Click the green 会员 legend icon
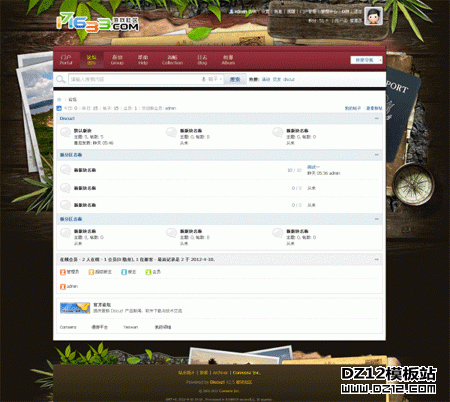 point(148,272)
